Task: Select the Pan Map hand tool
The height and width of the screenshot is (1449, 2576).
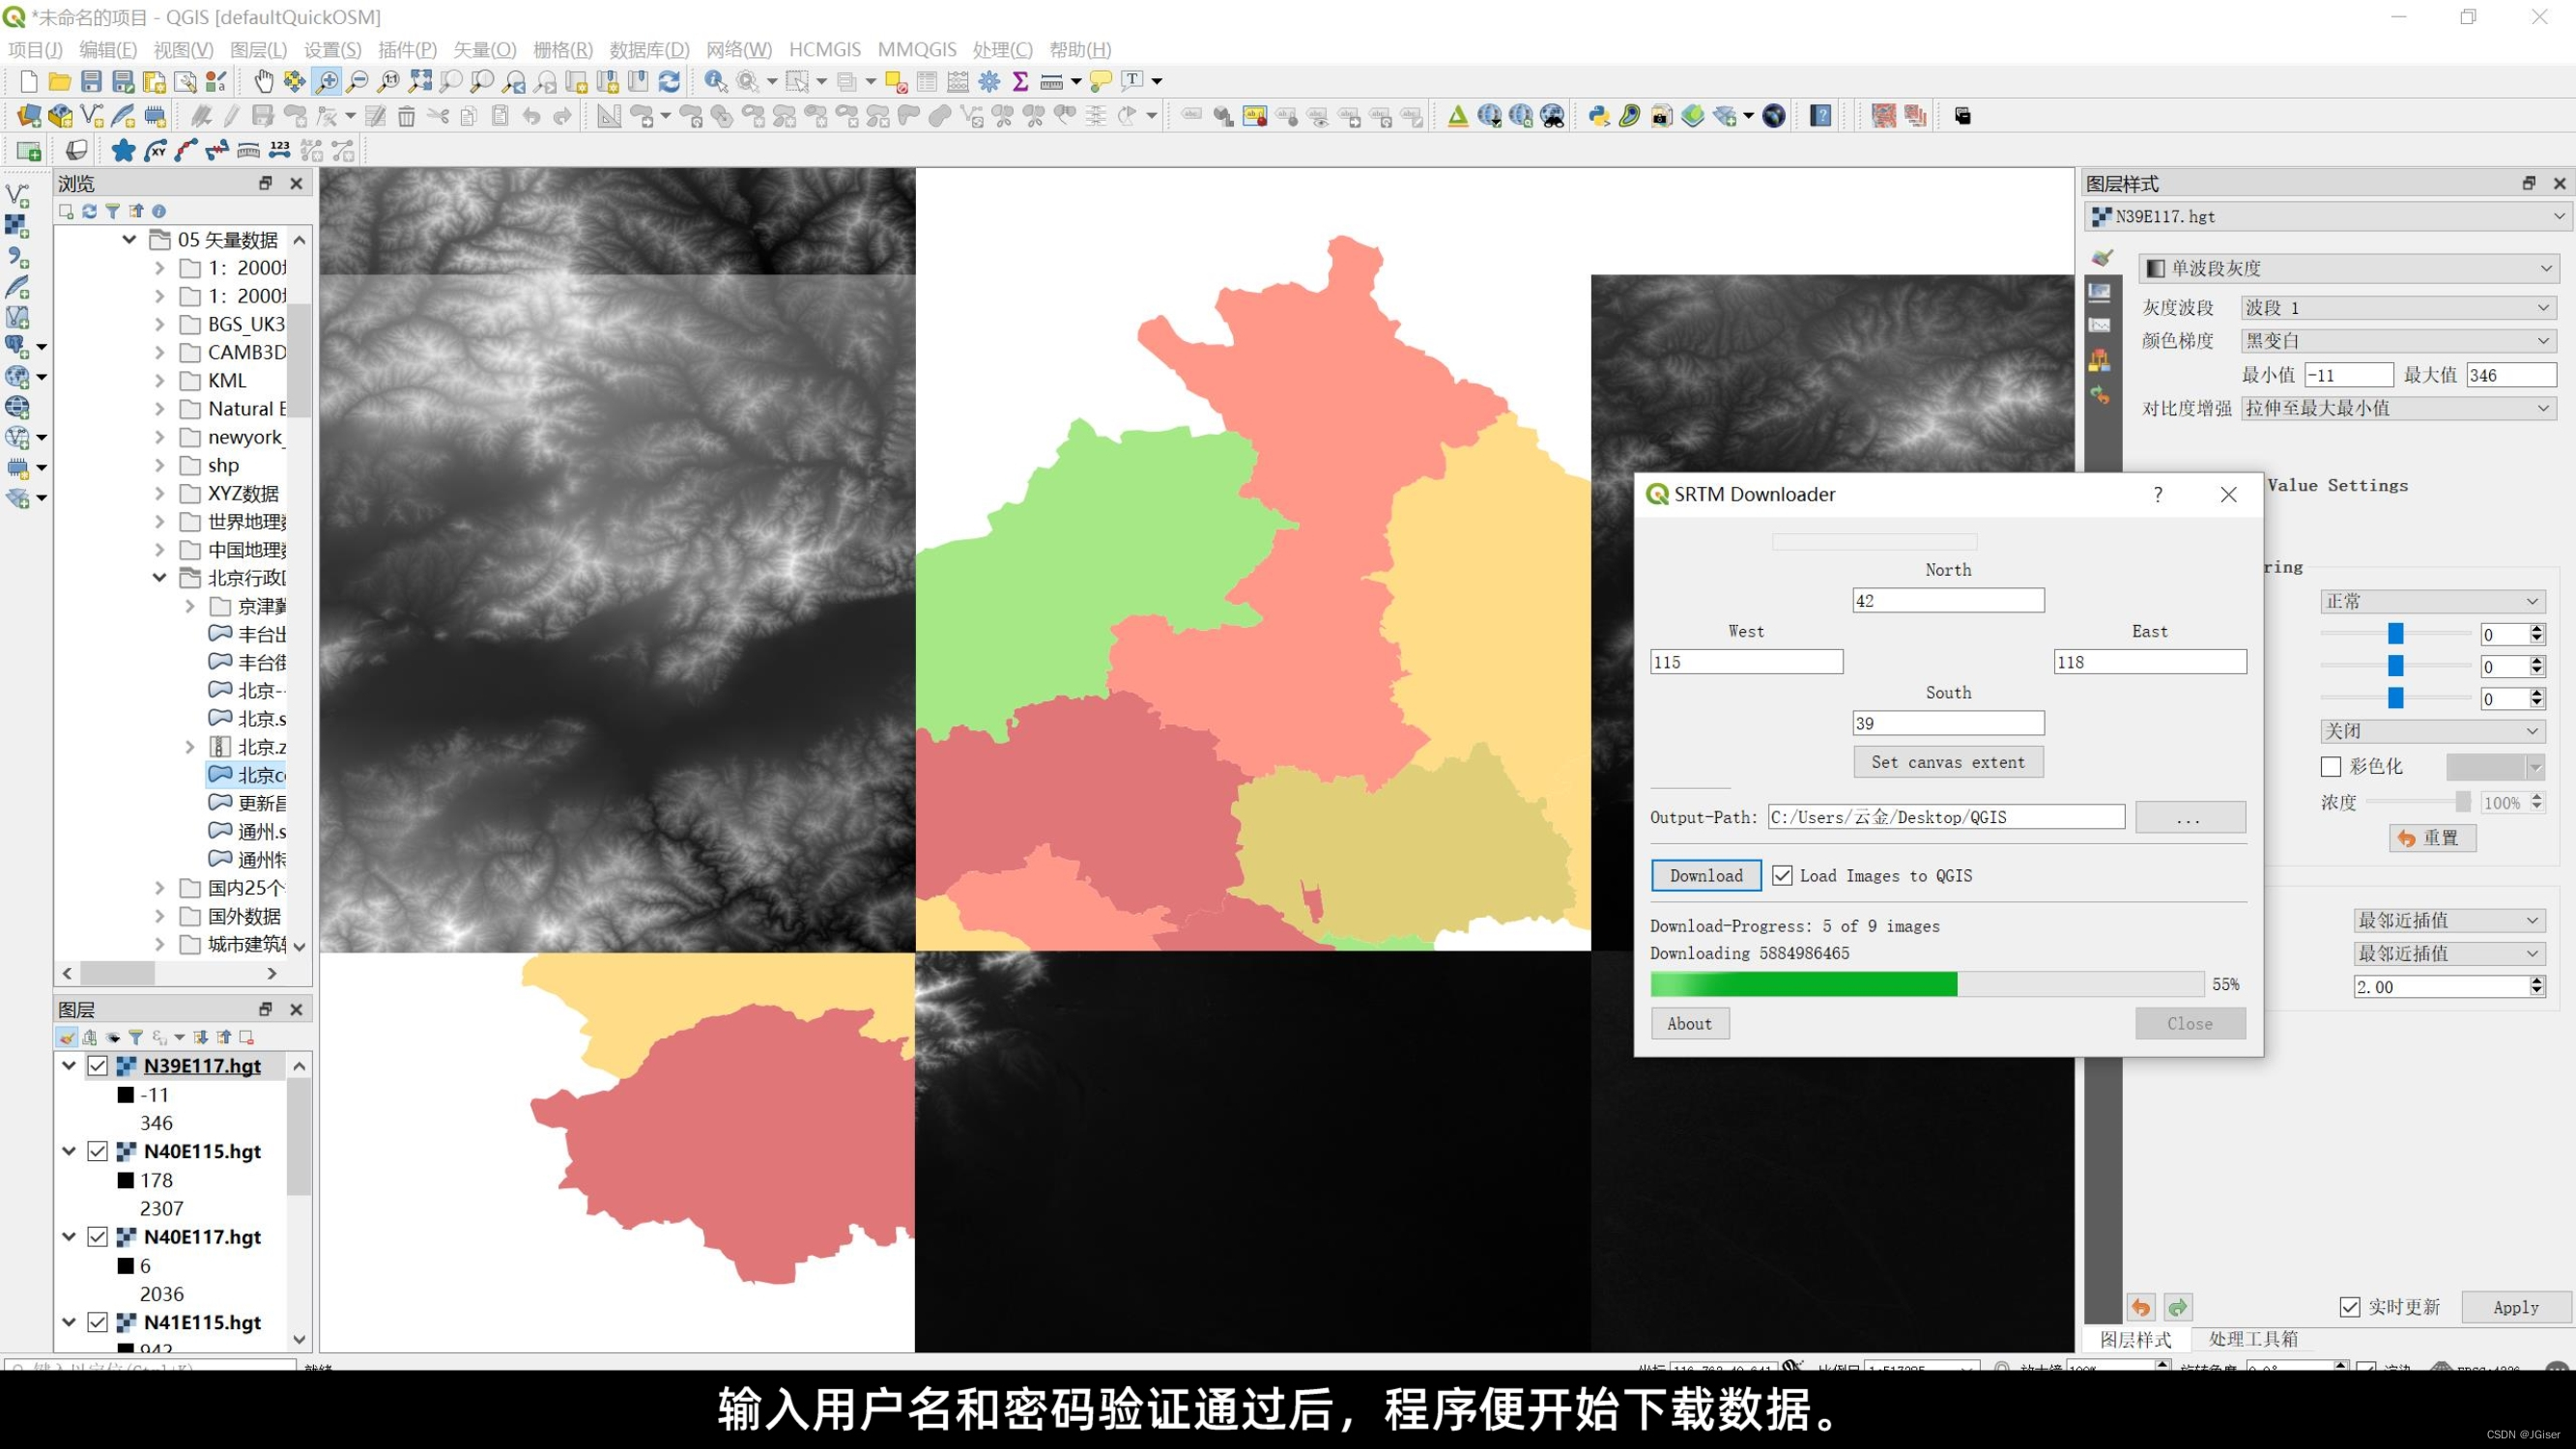Action: (x=263, y=81)
